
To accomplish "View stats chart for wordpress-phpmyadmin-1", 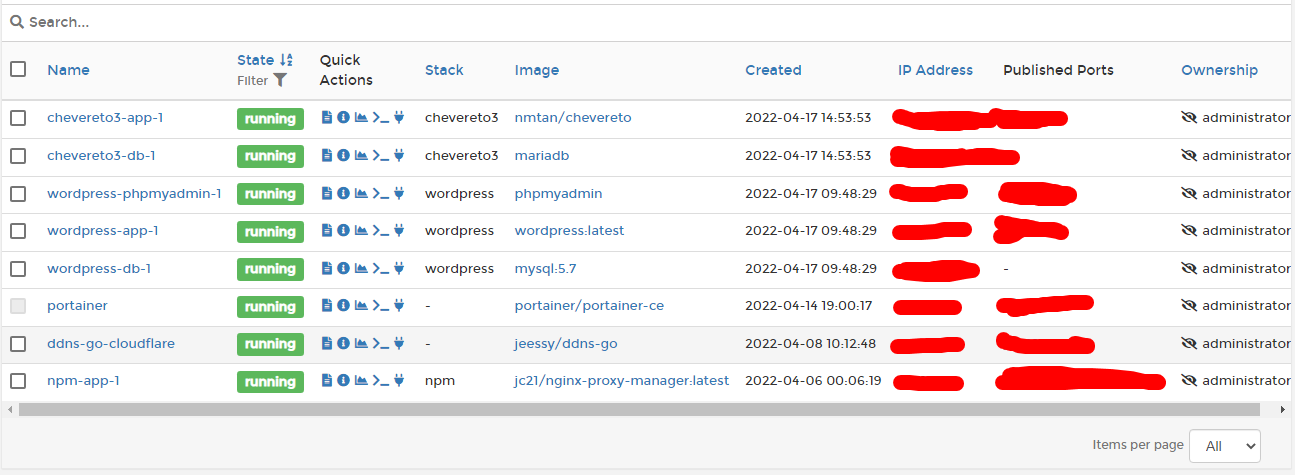I will [x=361, y=193].
